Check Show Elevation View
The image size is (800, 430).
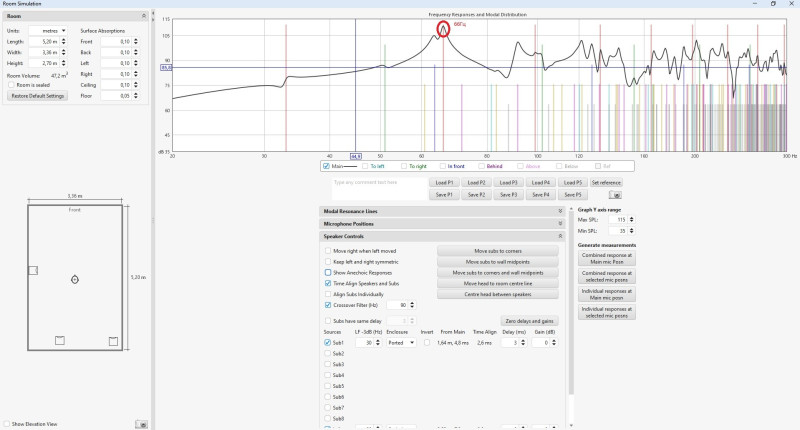click(x=7, y=424)
